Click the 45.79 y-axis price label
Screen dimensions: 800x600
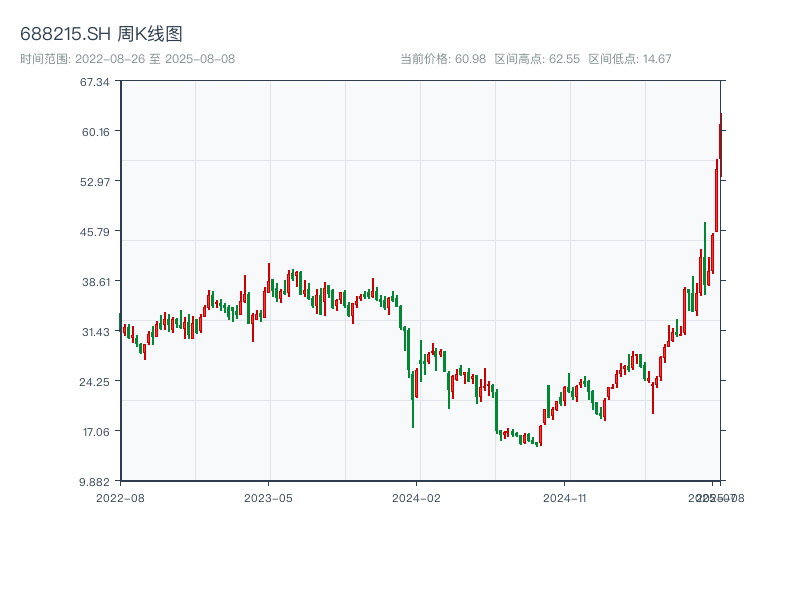[x=95, y=231]
